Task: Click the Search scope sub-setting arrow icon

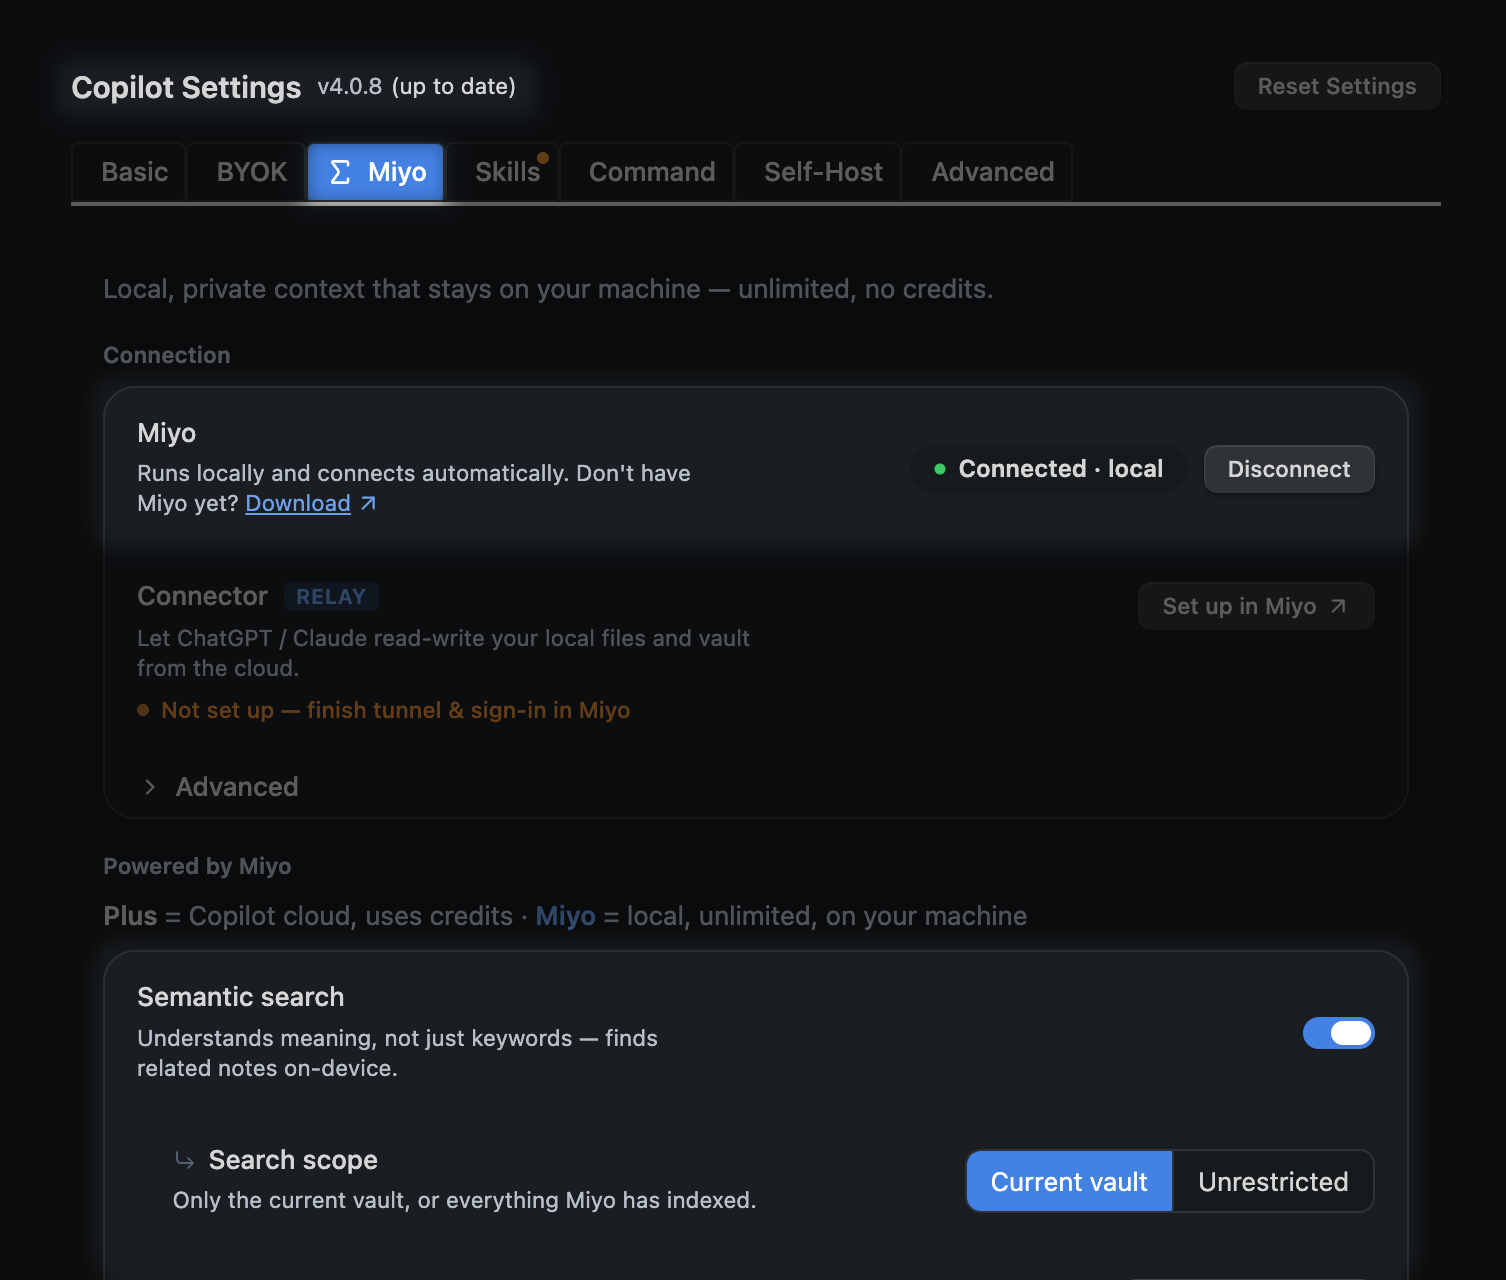Action: 184,1160
